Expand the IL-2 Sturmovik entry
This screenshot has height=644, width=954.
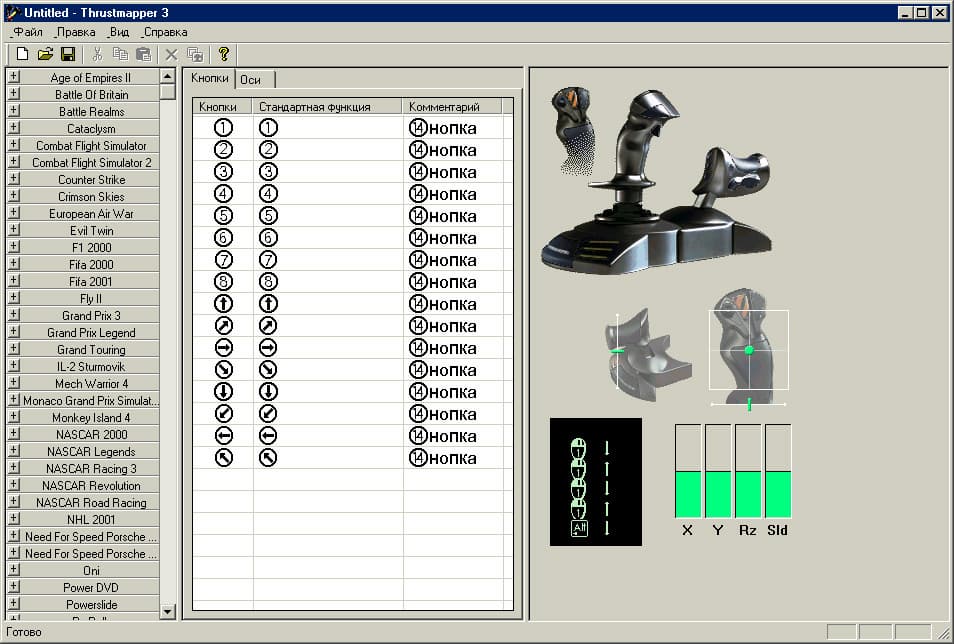click(13, 366)
